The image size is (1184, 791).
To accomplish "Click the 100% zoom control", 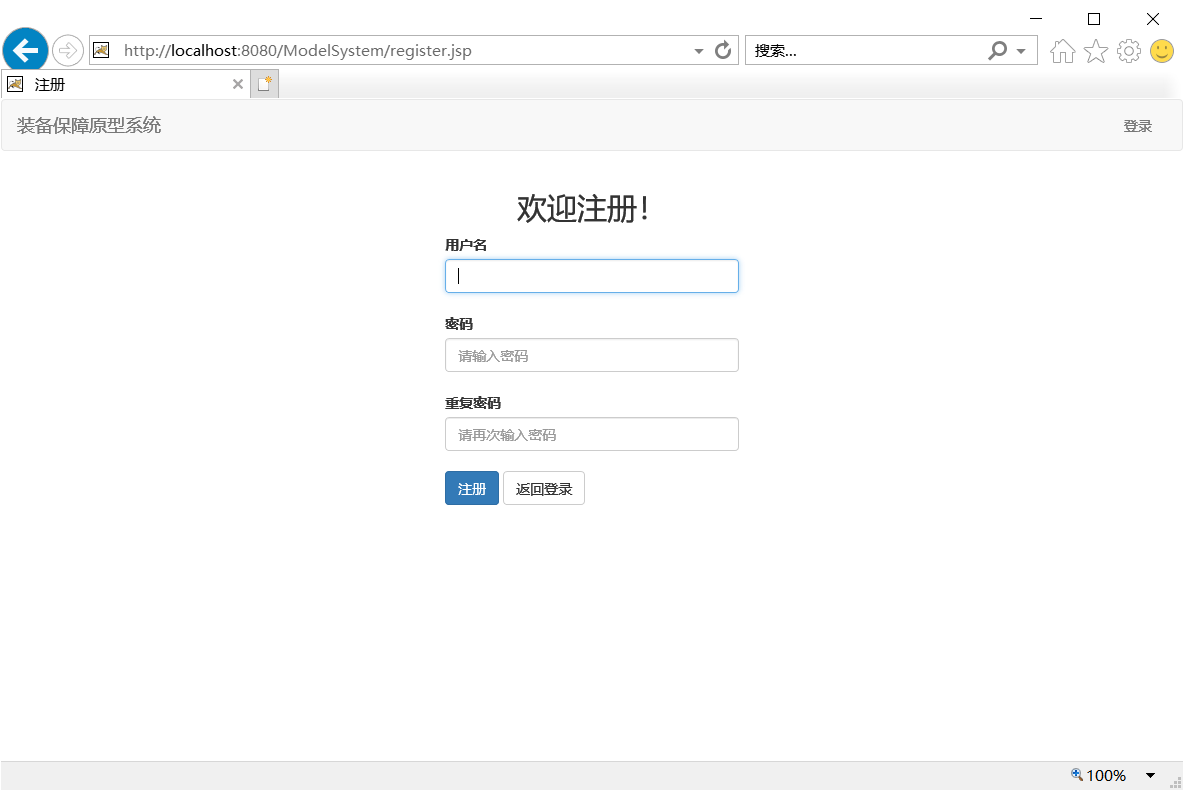I will (x=1105, y=774).
